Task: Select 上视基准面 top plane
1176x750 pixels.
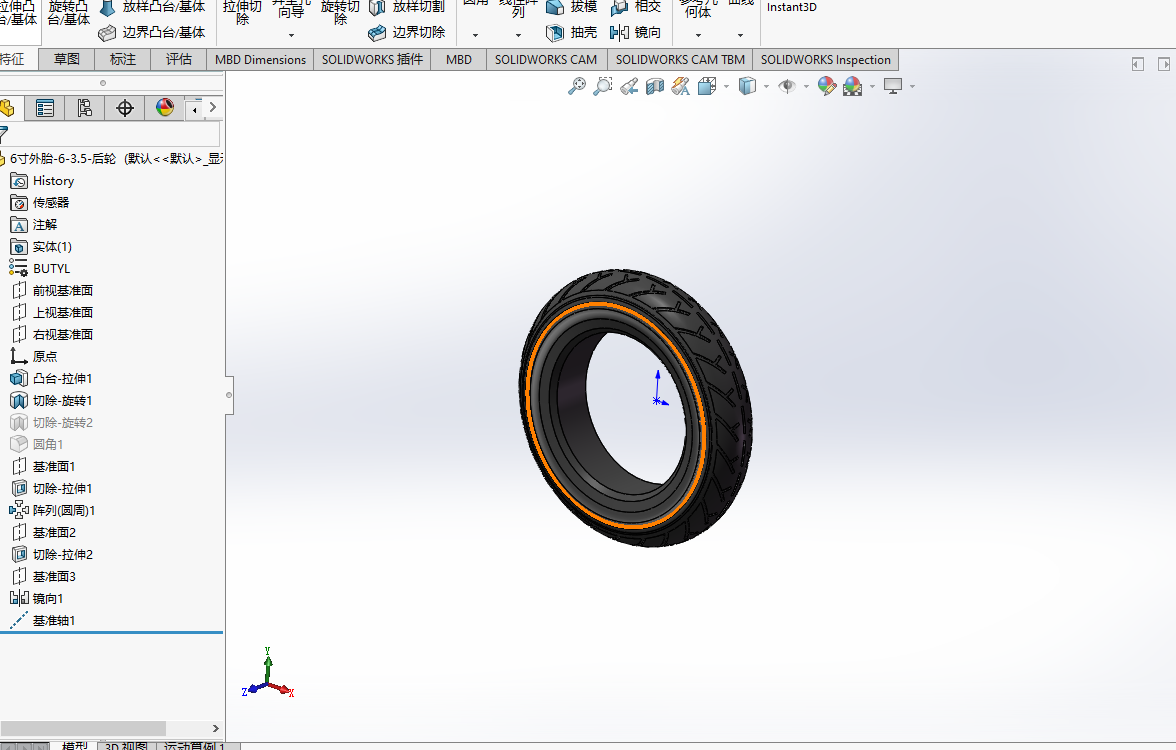Action: (x=52, y=312)
